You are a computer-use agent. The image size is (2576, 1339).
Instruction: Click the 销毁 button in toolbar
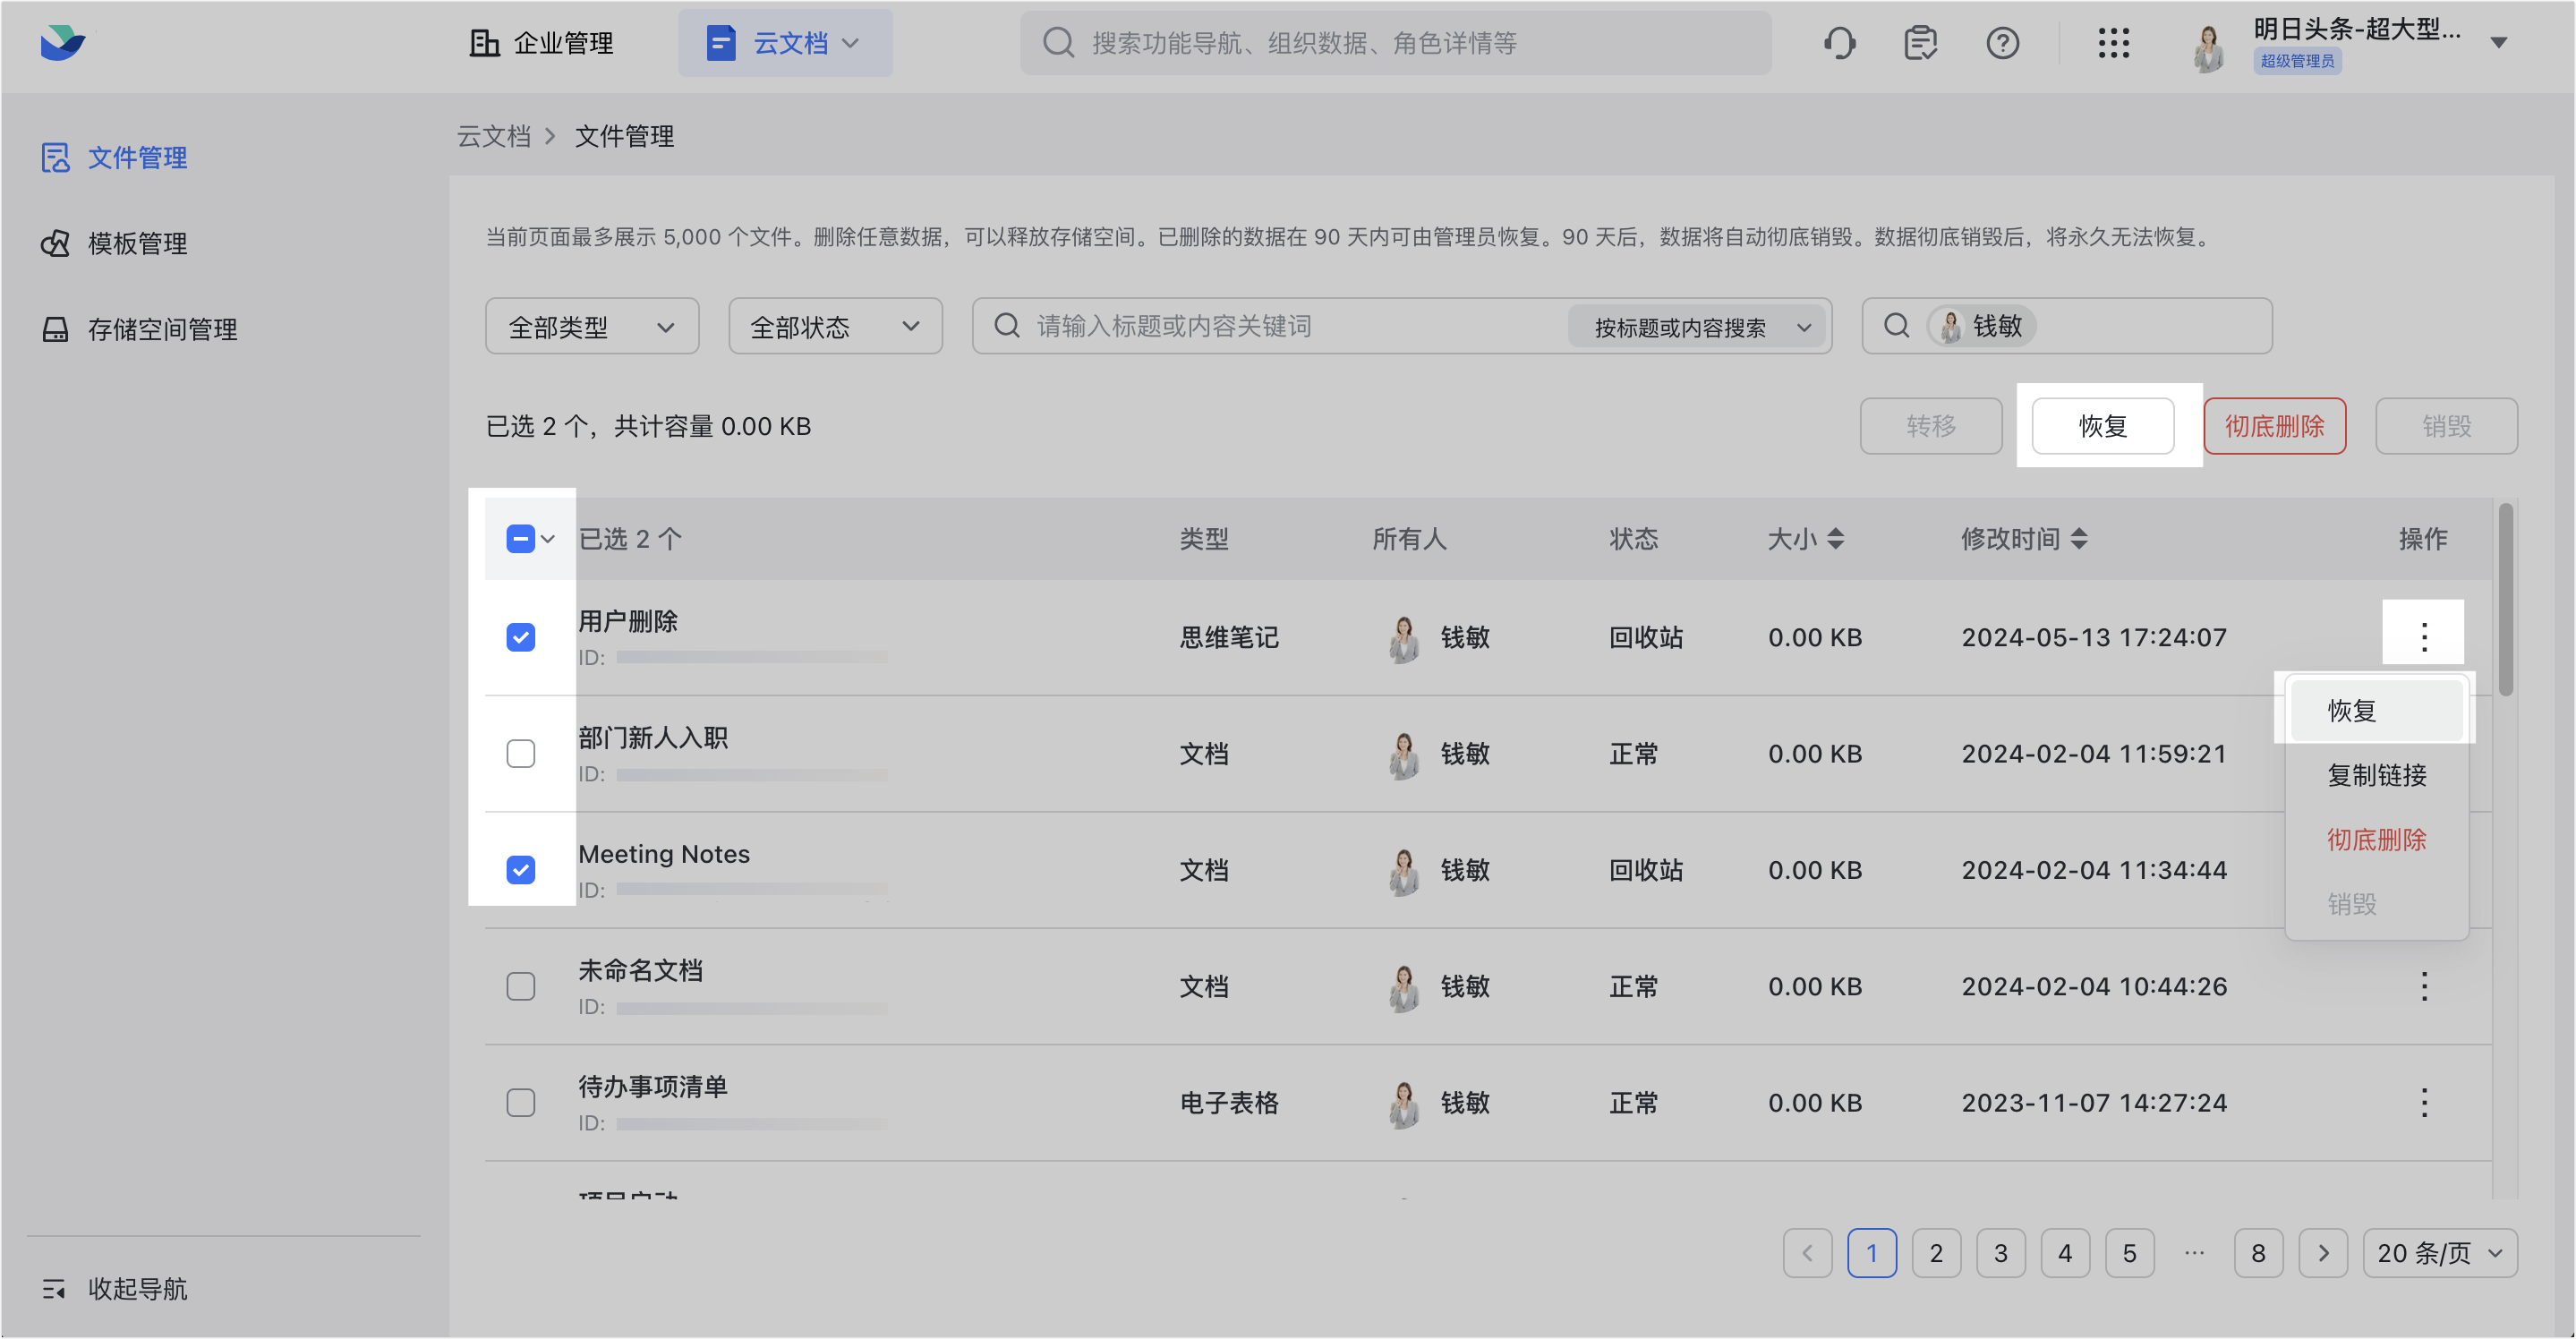tap(2446, 426)
